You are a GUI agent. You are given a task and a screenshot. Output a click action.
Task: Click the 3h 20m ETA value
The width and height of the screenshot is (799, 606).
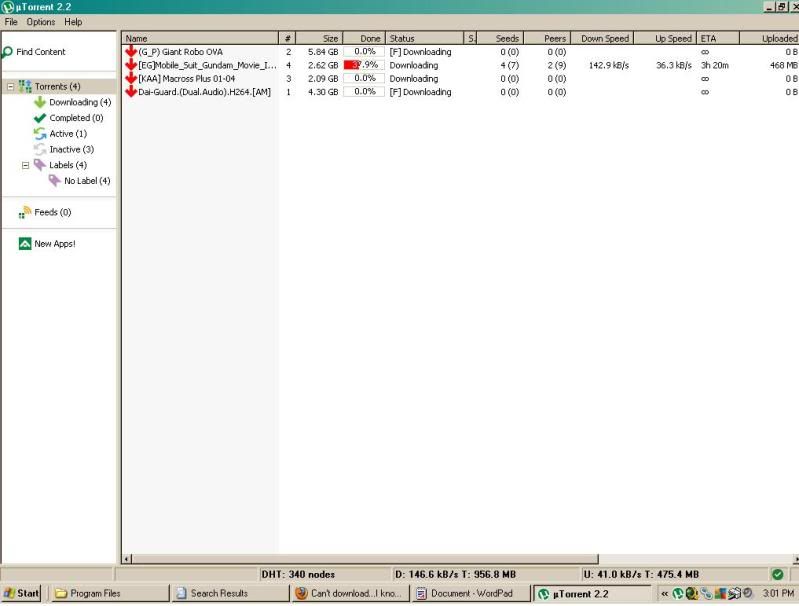pos(714,65)
